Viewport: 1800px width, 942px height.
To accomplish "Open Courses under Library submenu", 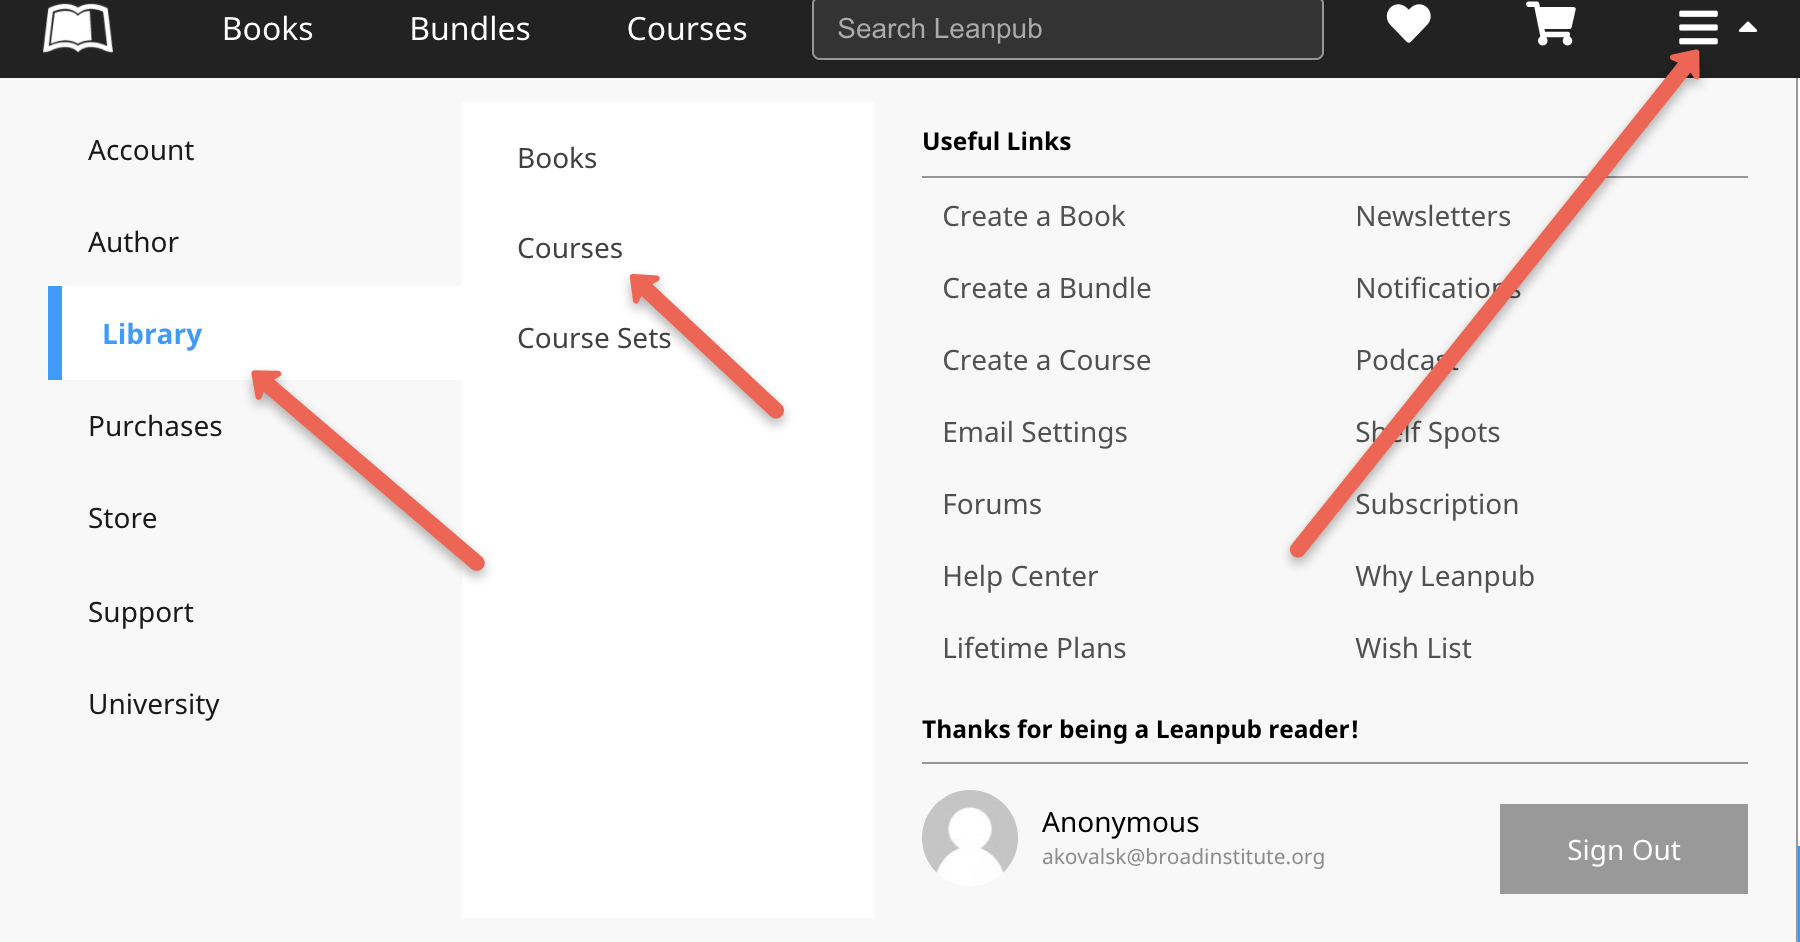I will [570, 248].
